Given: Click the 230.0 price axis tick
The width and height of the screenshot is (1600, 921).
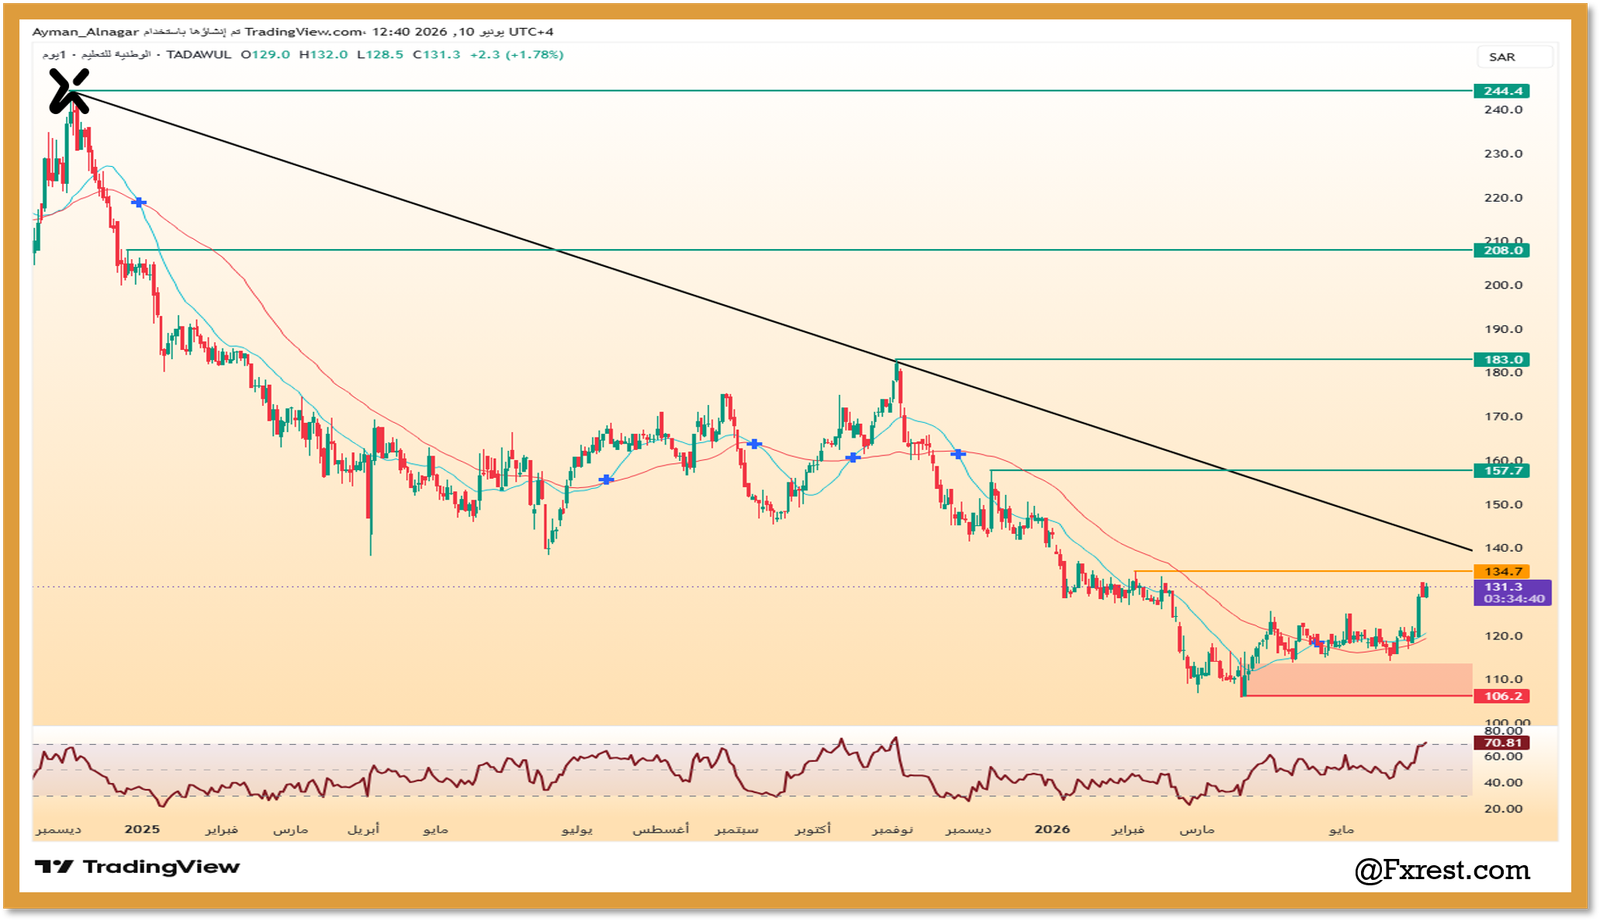Looking at the screenshot, I should pyautogui.click(x=1503, y=154).
